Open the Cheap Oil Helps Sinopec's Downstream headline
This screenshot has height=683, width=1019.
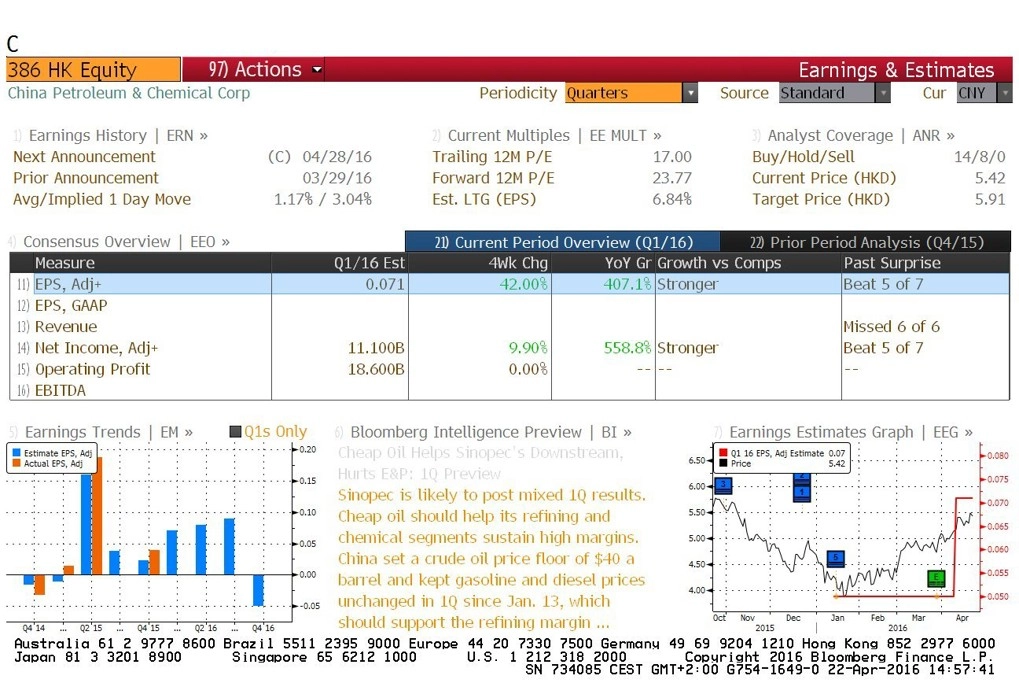click(x=480, y=463)
